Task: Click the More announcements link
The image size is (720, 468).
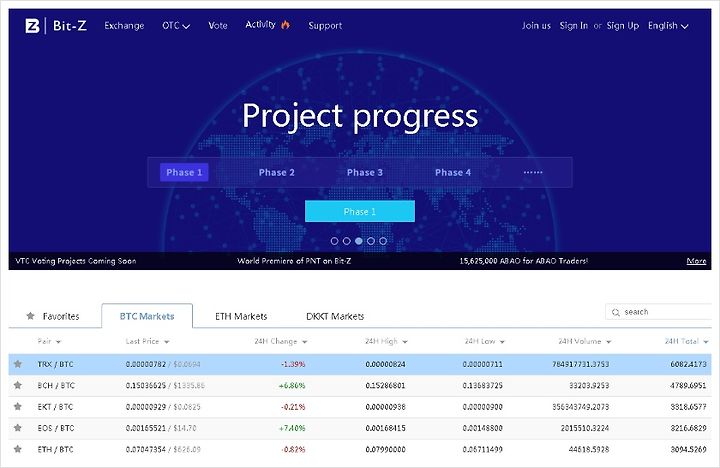Action: [696, 261]
